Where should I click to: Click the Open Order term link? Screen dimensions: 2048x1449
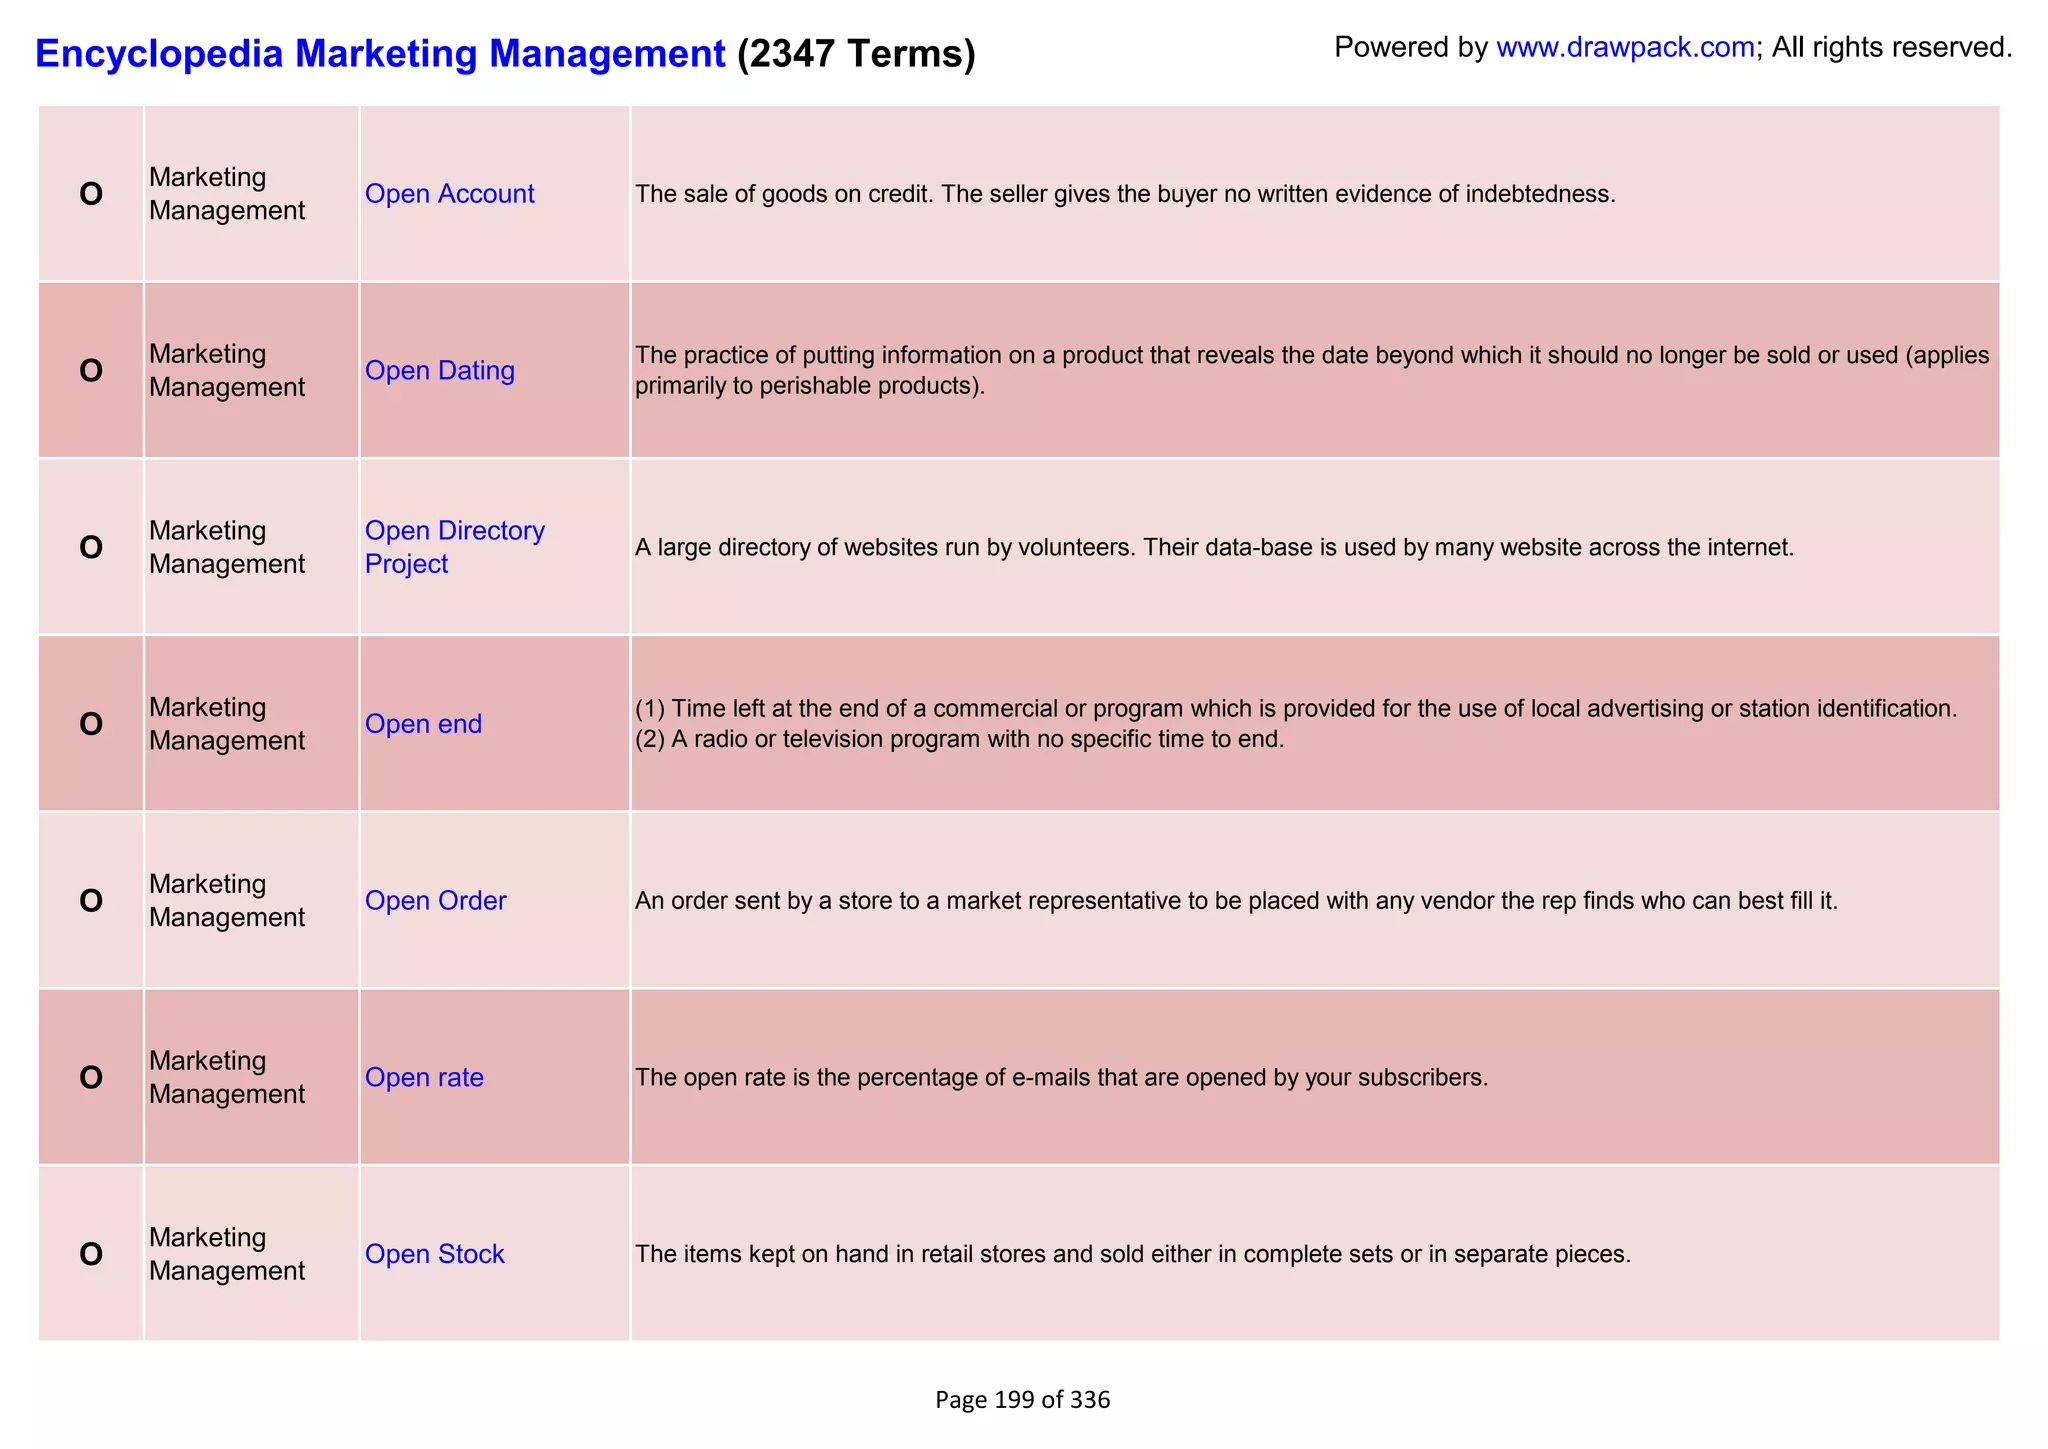click(435, 901)
